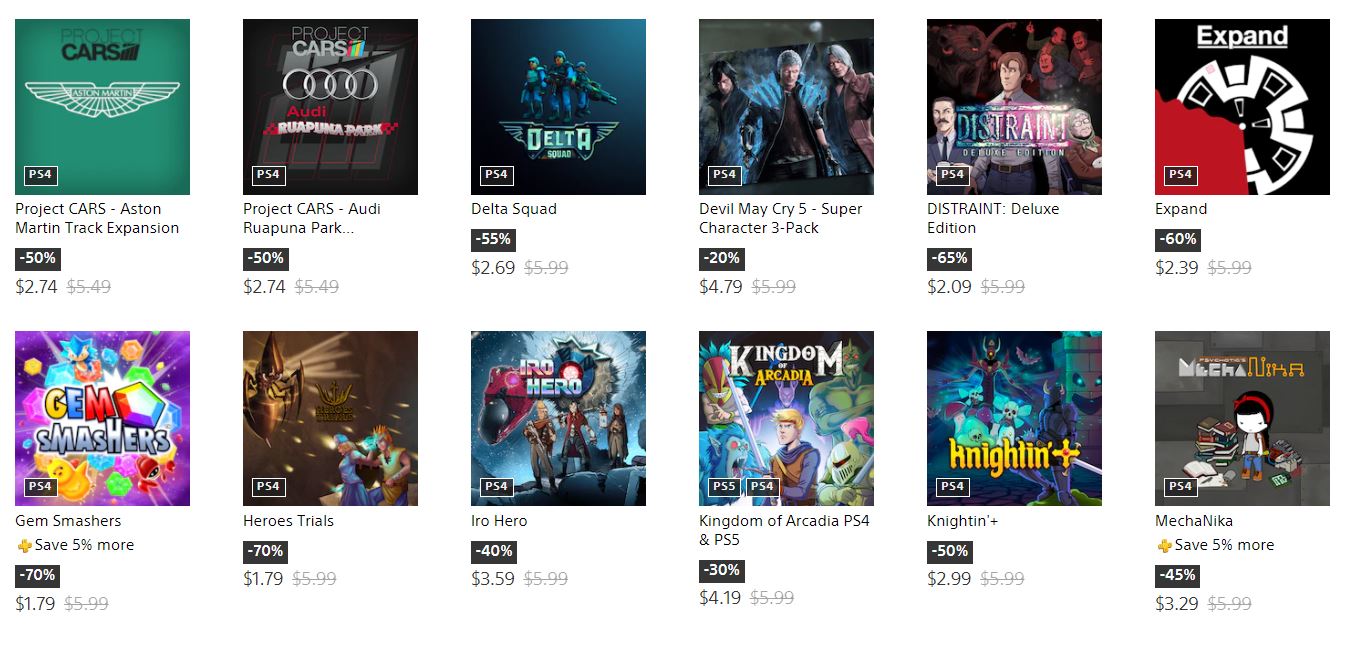1351x647 pixels.
Task: Click the PS5 badge on Kingdom of Arcadia
Action: coord(724,487)
